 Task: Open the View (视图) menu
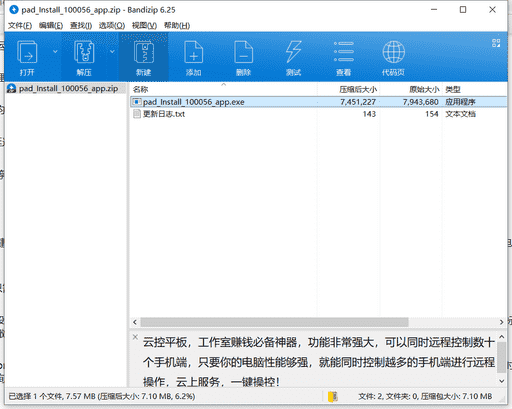coord(144,25)
